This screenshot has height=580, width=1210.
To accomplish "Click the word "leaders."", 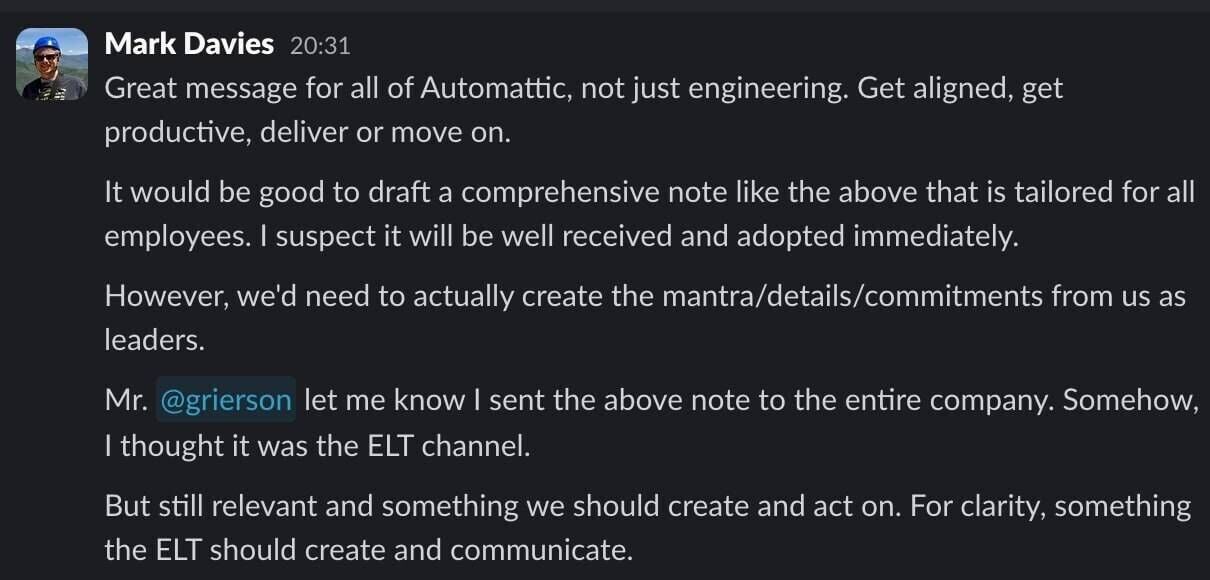I will click(155, 340).
